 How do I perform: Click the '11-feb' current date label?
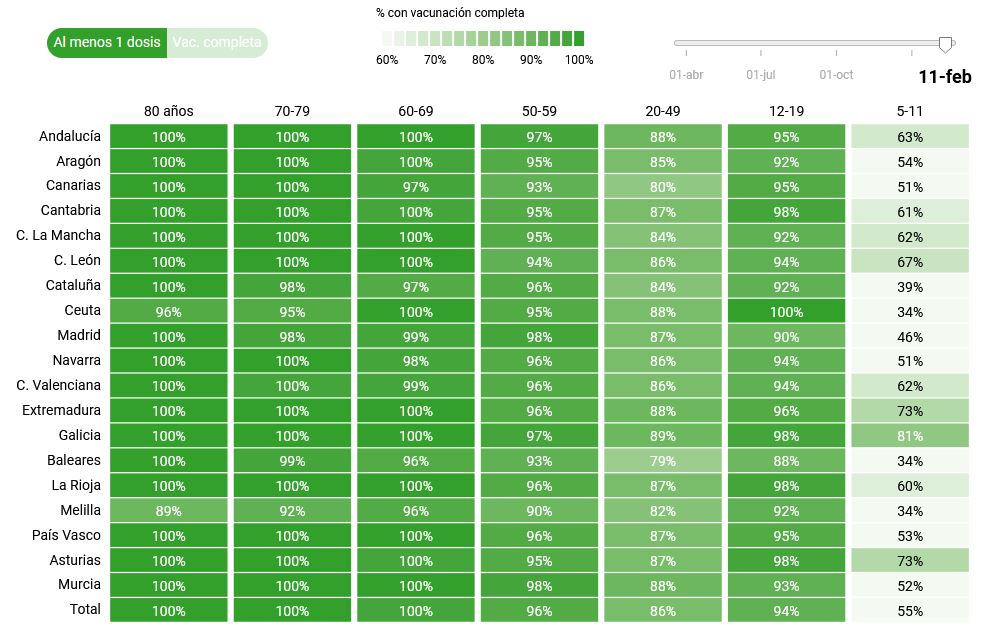click(944, 77)
